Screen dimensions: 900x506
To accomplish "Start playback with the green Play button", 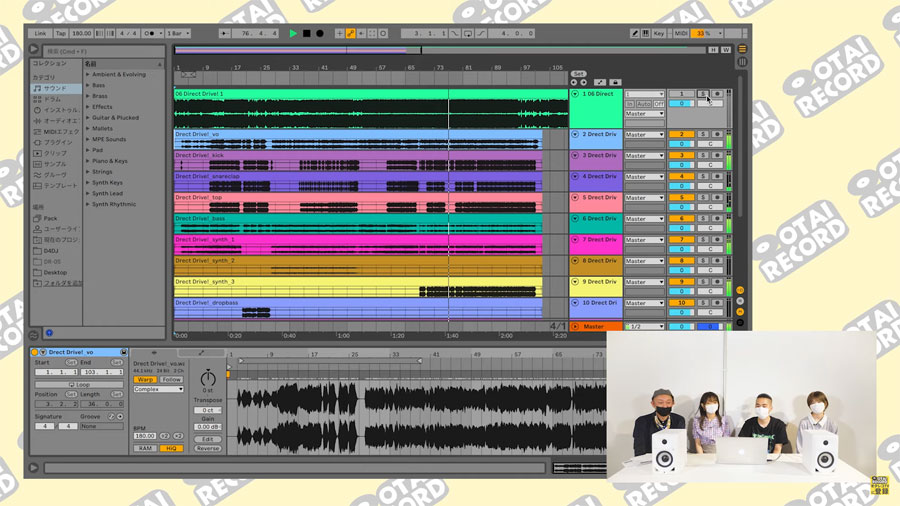I will [293, 33].
